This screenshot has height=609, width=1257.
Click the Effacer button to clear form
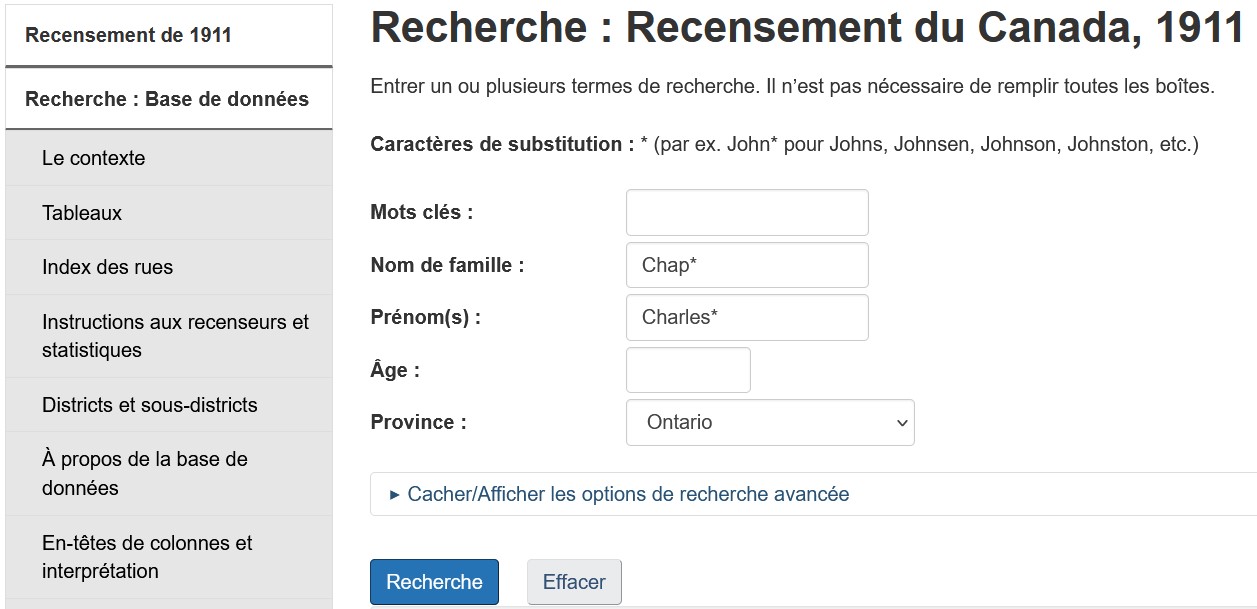(574, 582)
